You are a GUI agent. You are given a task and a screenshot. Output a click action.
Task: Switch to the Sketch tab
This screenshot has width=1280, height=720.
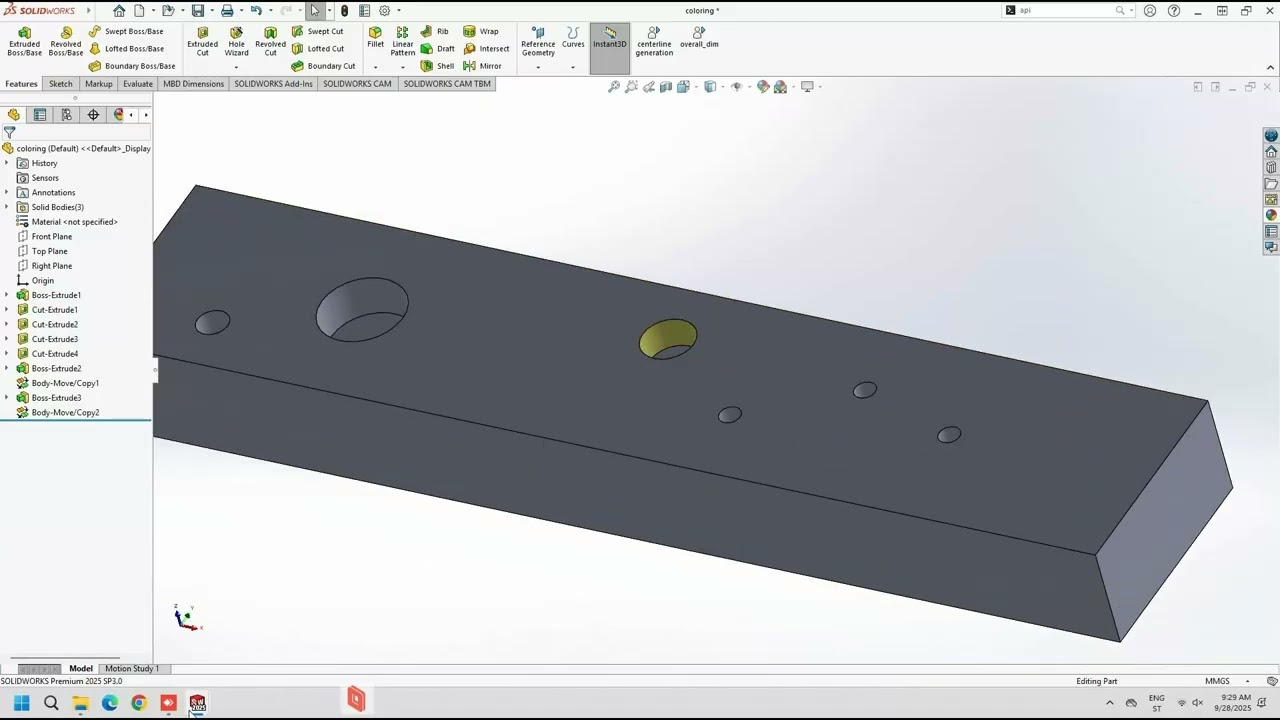click(60, 84)
